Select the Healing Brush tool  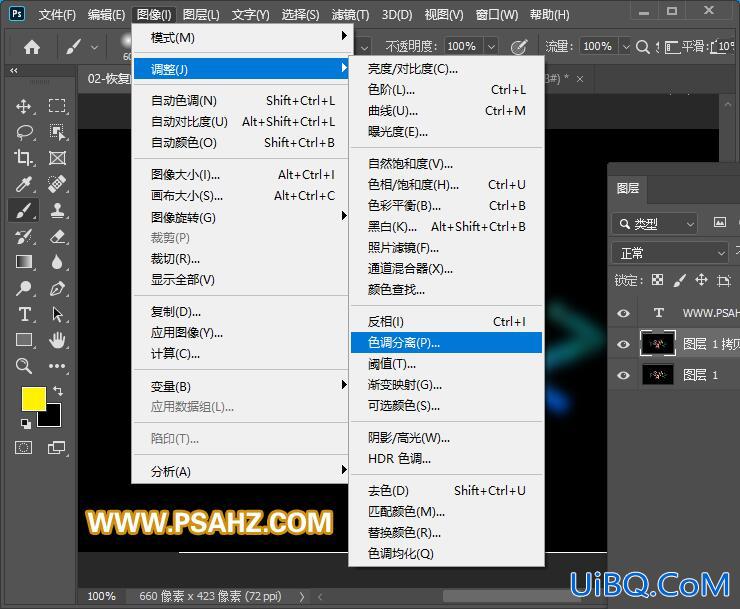[x=57, y=184]
